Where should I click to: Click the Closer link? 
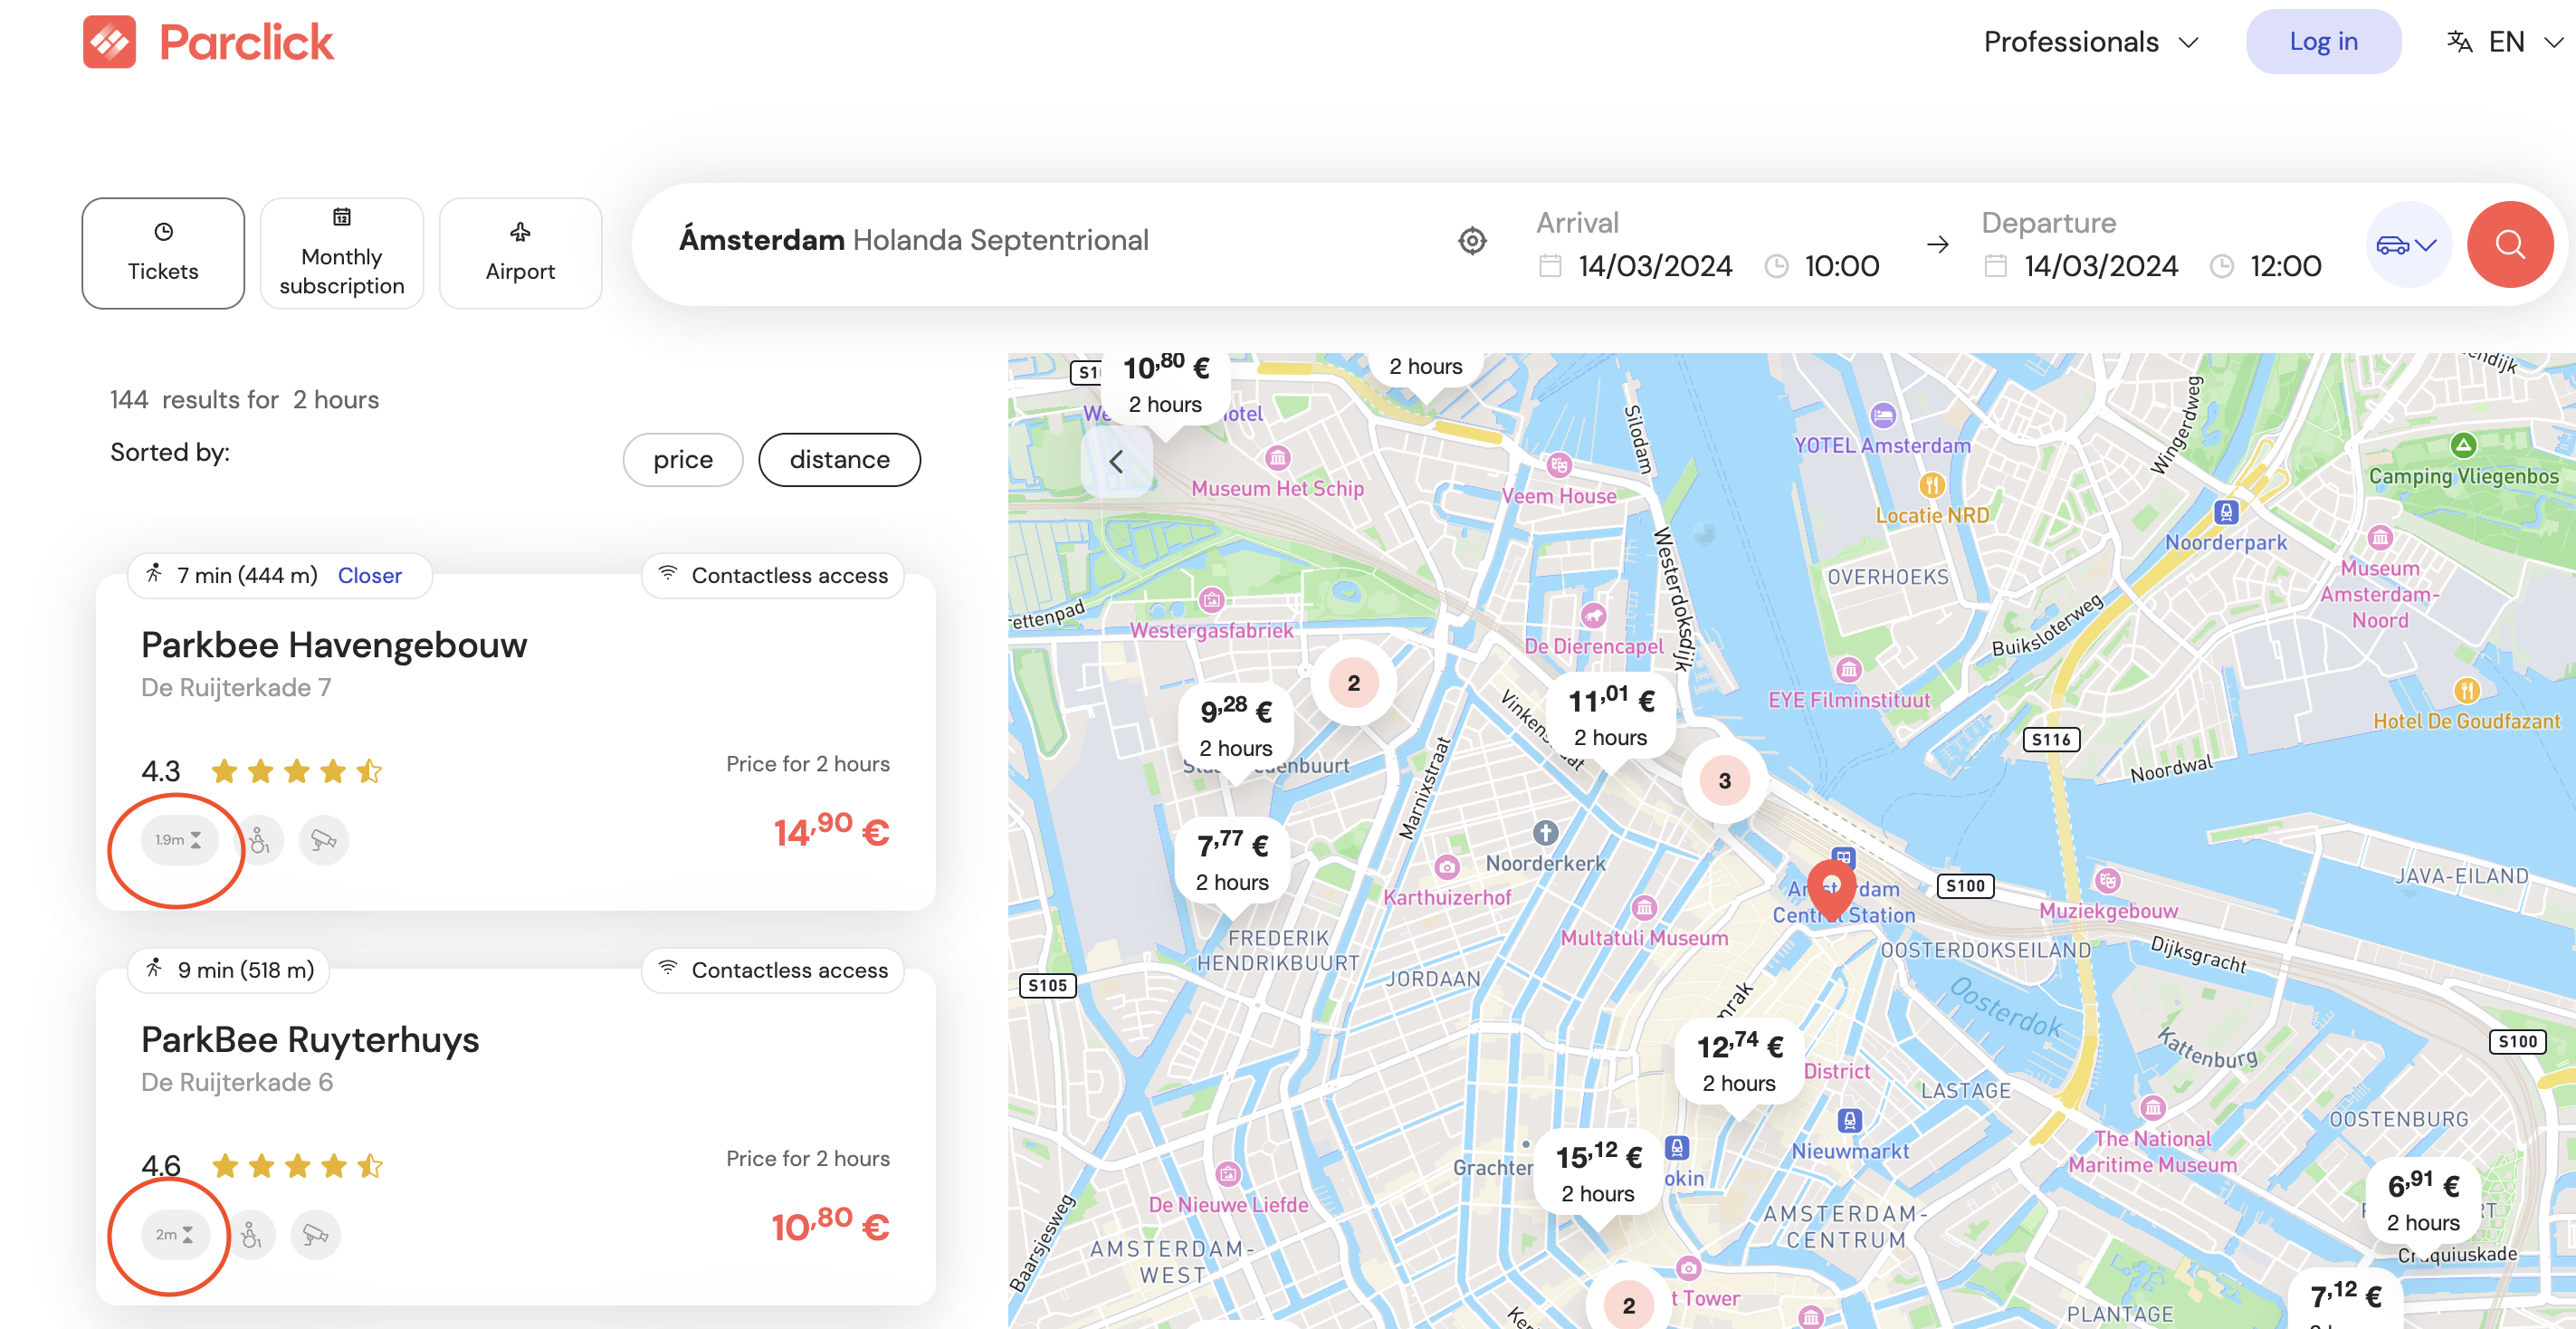pyautogui.click(x=369, y=575)
